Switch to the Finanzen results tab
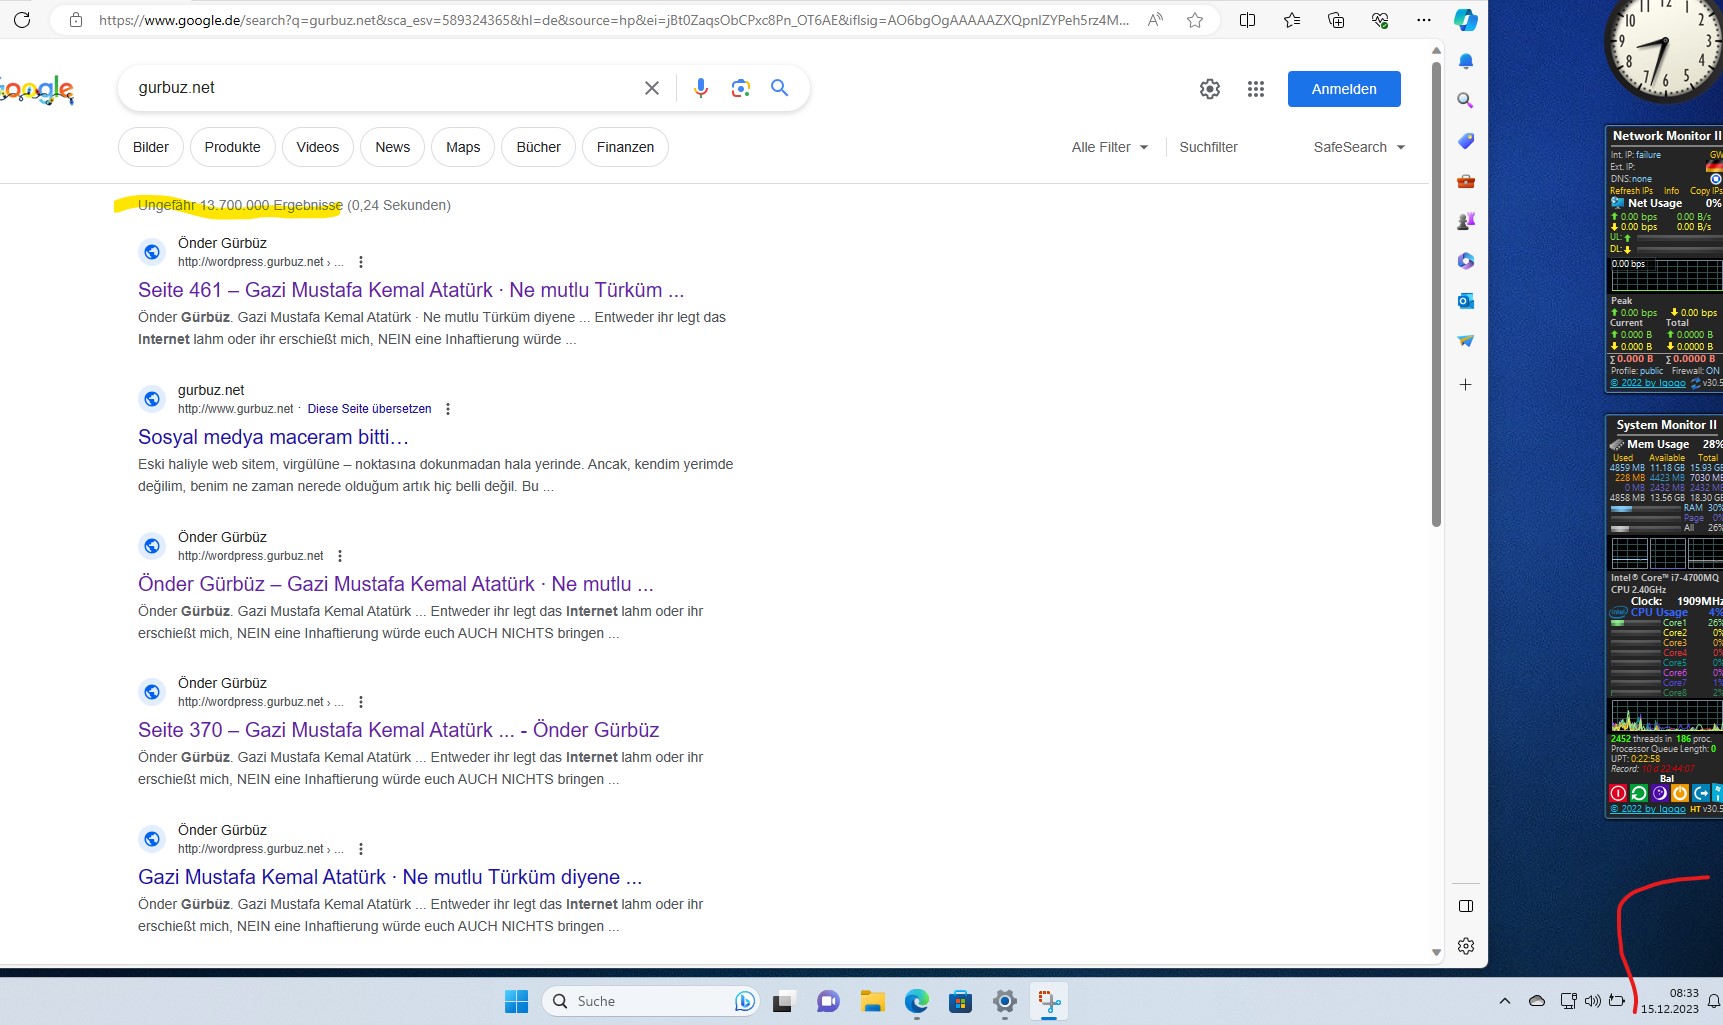 (x=625, y=147)
